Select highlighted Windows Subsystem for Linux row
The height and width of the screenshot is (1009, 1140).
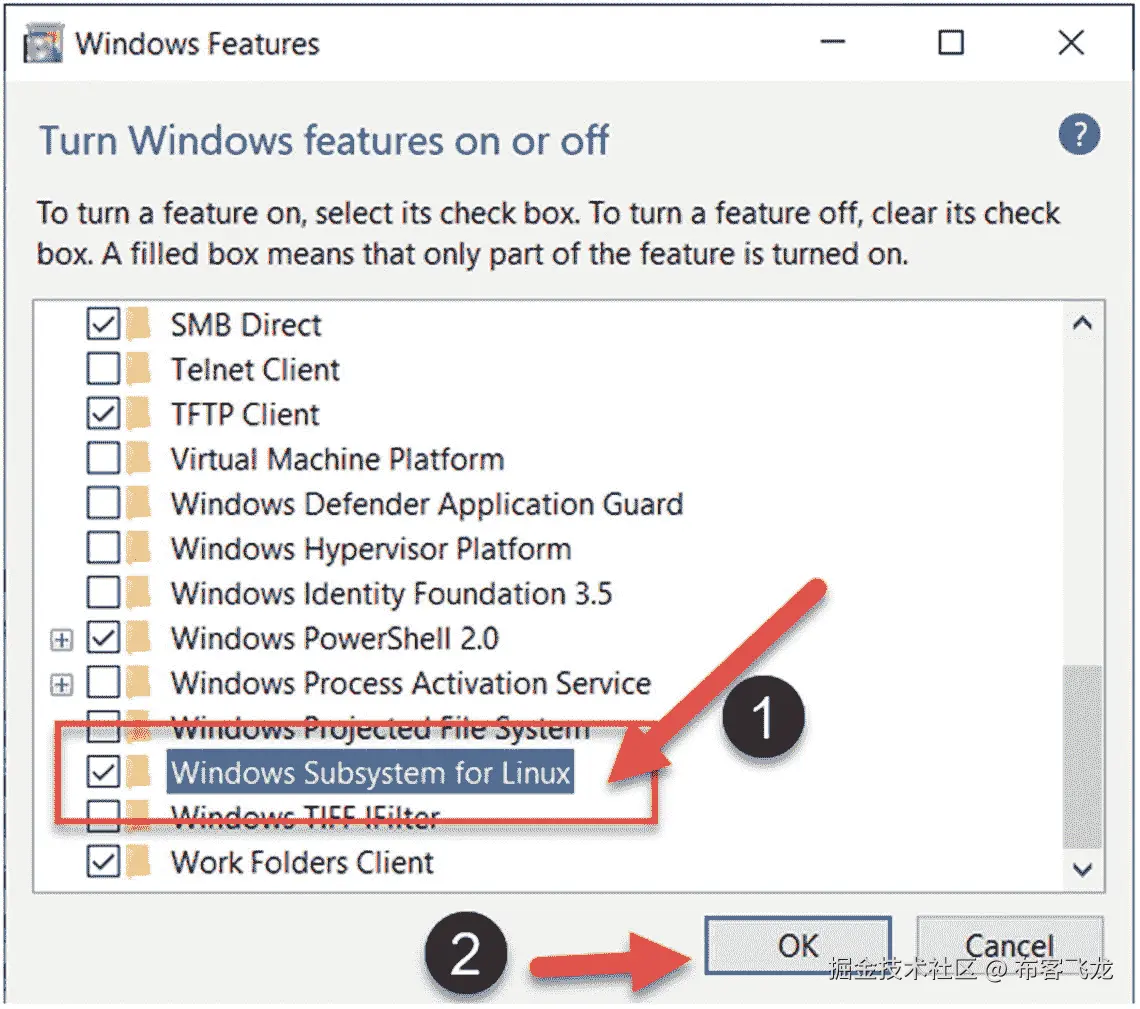pyautogui.click(x=371, y=772)
